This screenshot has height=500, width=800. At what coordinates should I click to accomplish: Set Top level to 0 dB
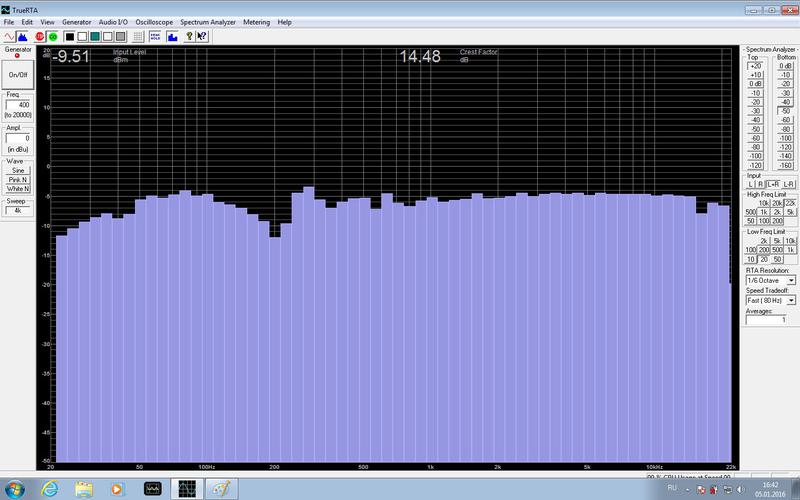[x=756, y=84]
